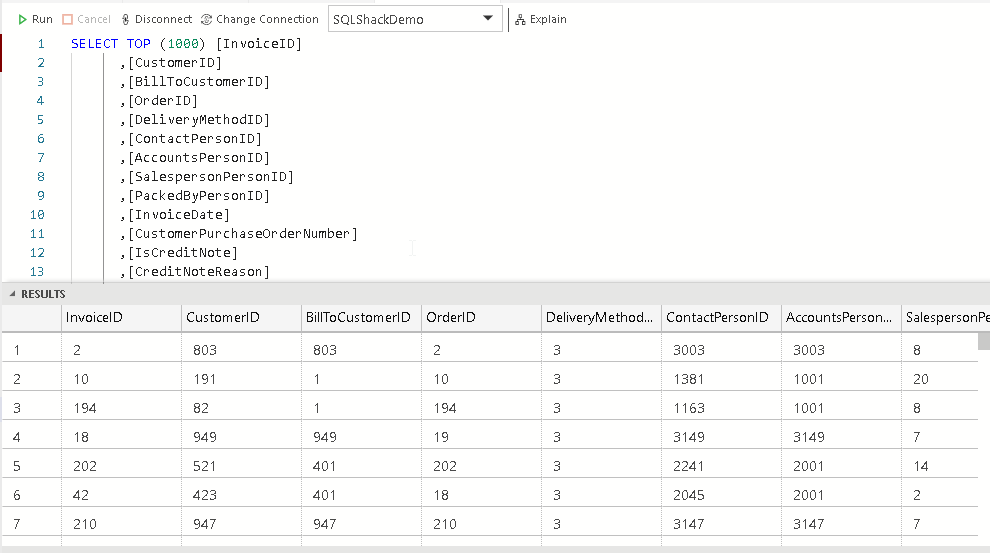Select the InvoiceID column header
Viewport: 990px width, 553px height.
tap(95, 318)
